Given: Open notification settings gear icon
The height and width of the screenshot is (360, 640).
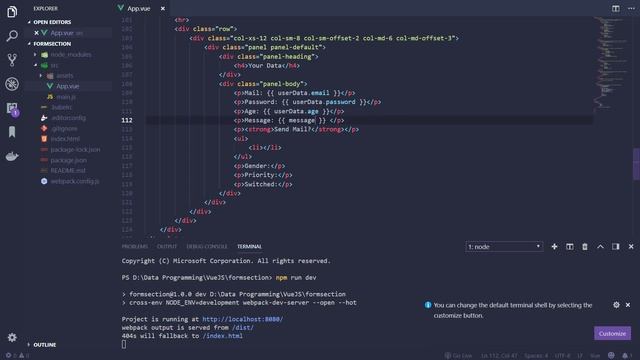Looking at the screenshot, I should tap(616, 305).
